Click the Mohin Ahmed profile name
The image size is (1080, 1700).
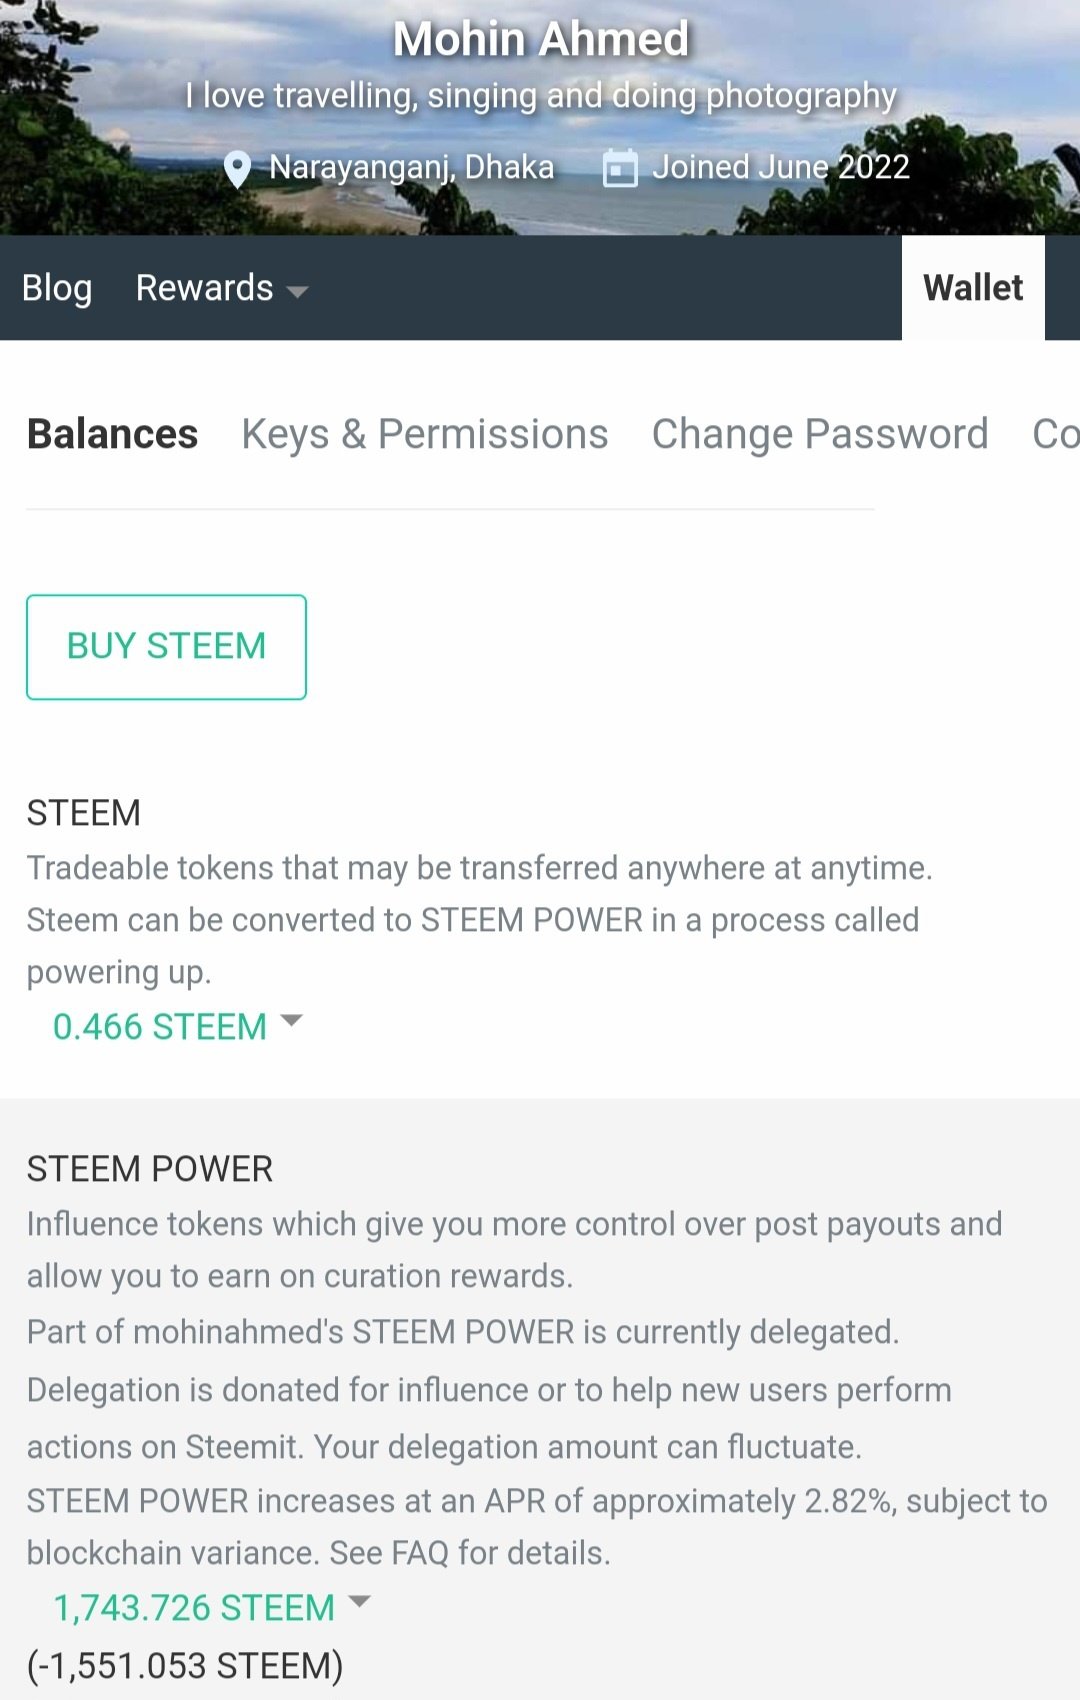(x=541, y=40)
